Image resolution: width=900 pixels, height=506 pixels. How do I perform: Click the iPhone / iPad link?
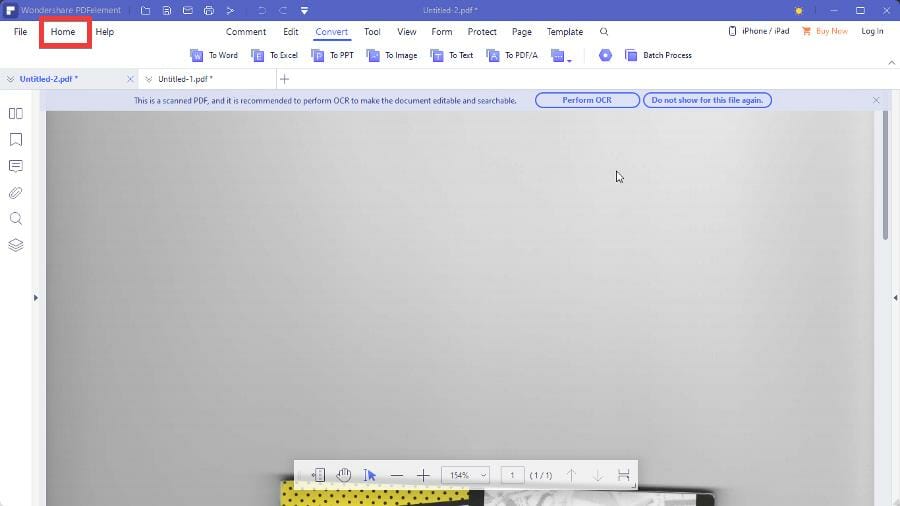[759, 31]
